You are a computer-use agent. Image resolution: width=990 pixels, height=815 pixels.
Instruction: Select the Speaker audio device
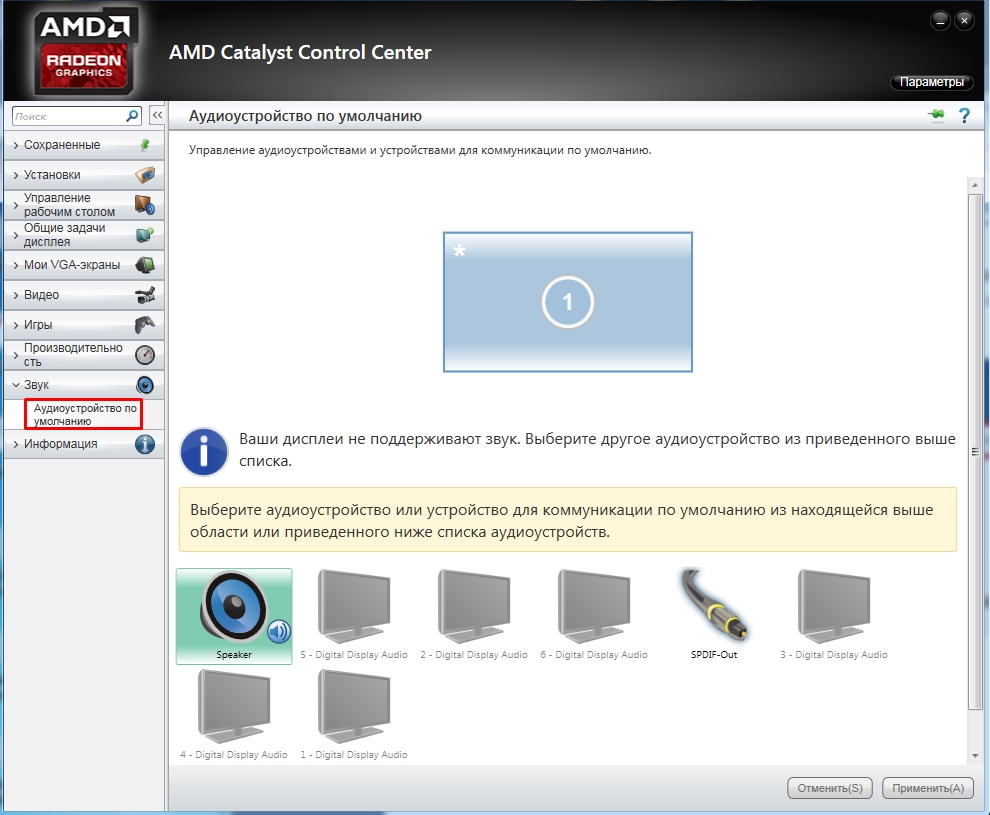(x=234, y=616)
